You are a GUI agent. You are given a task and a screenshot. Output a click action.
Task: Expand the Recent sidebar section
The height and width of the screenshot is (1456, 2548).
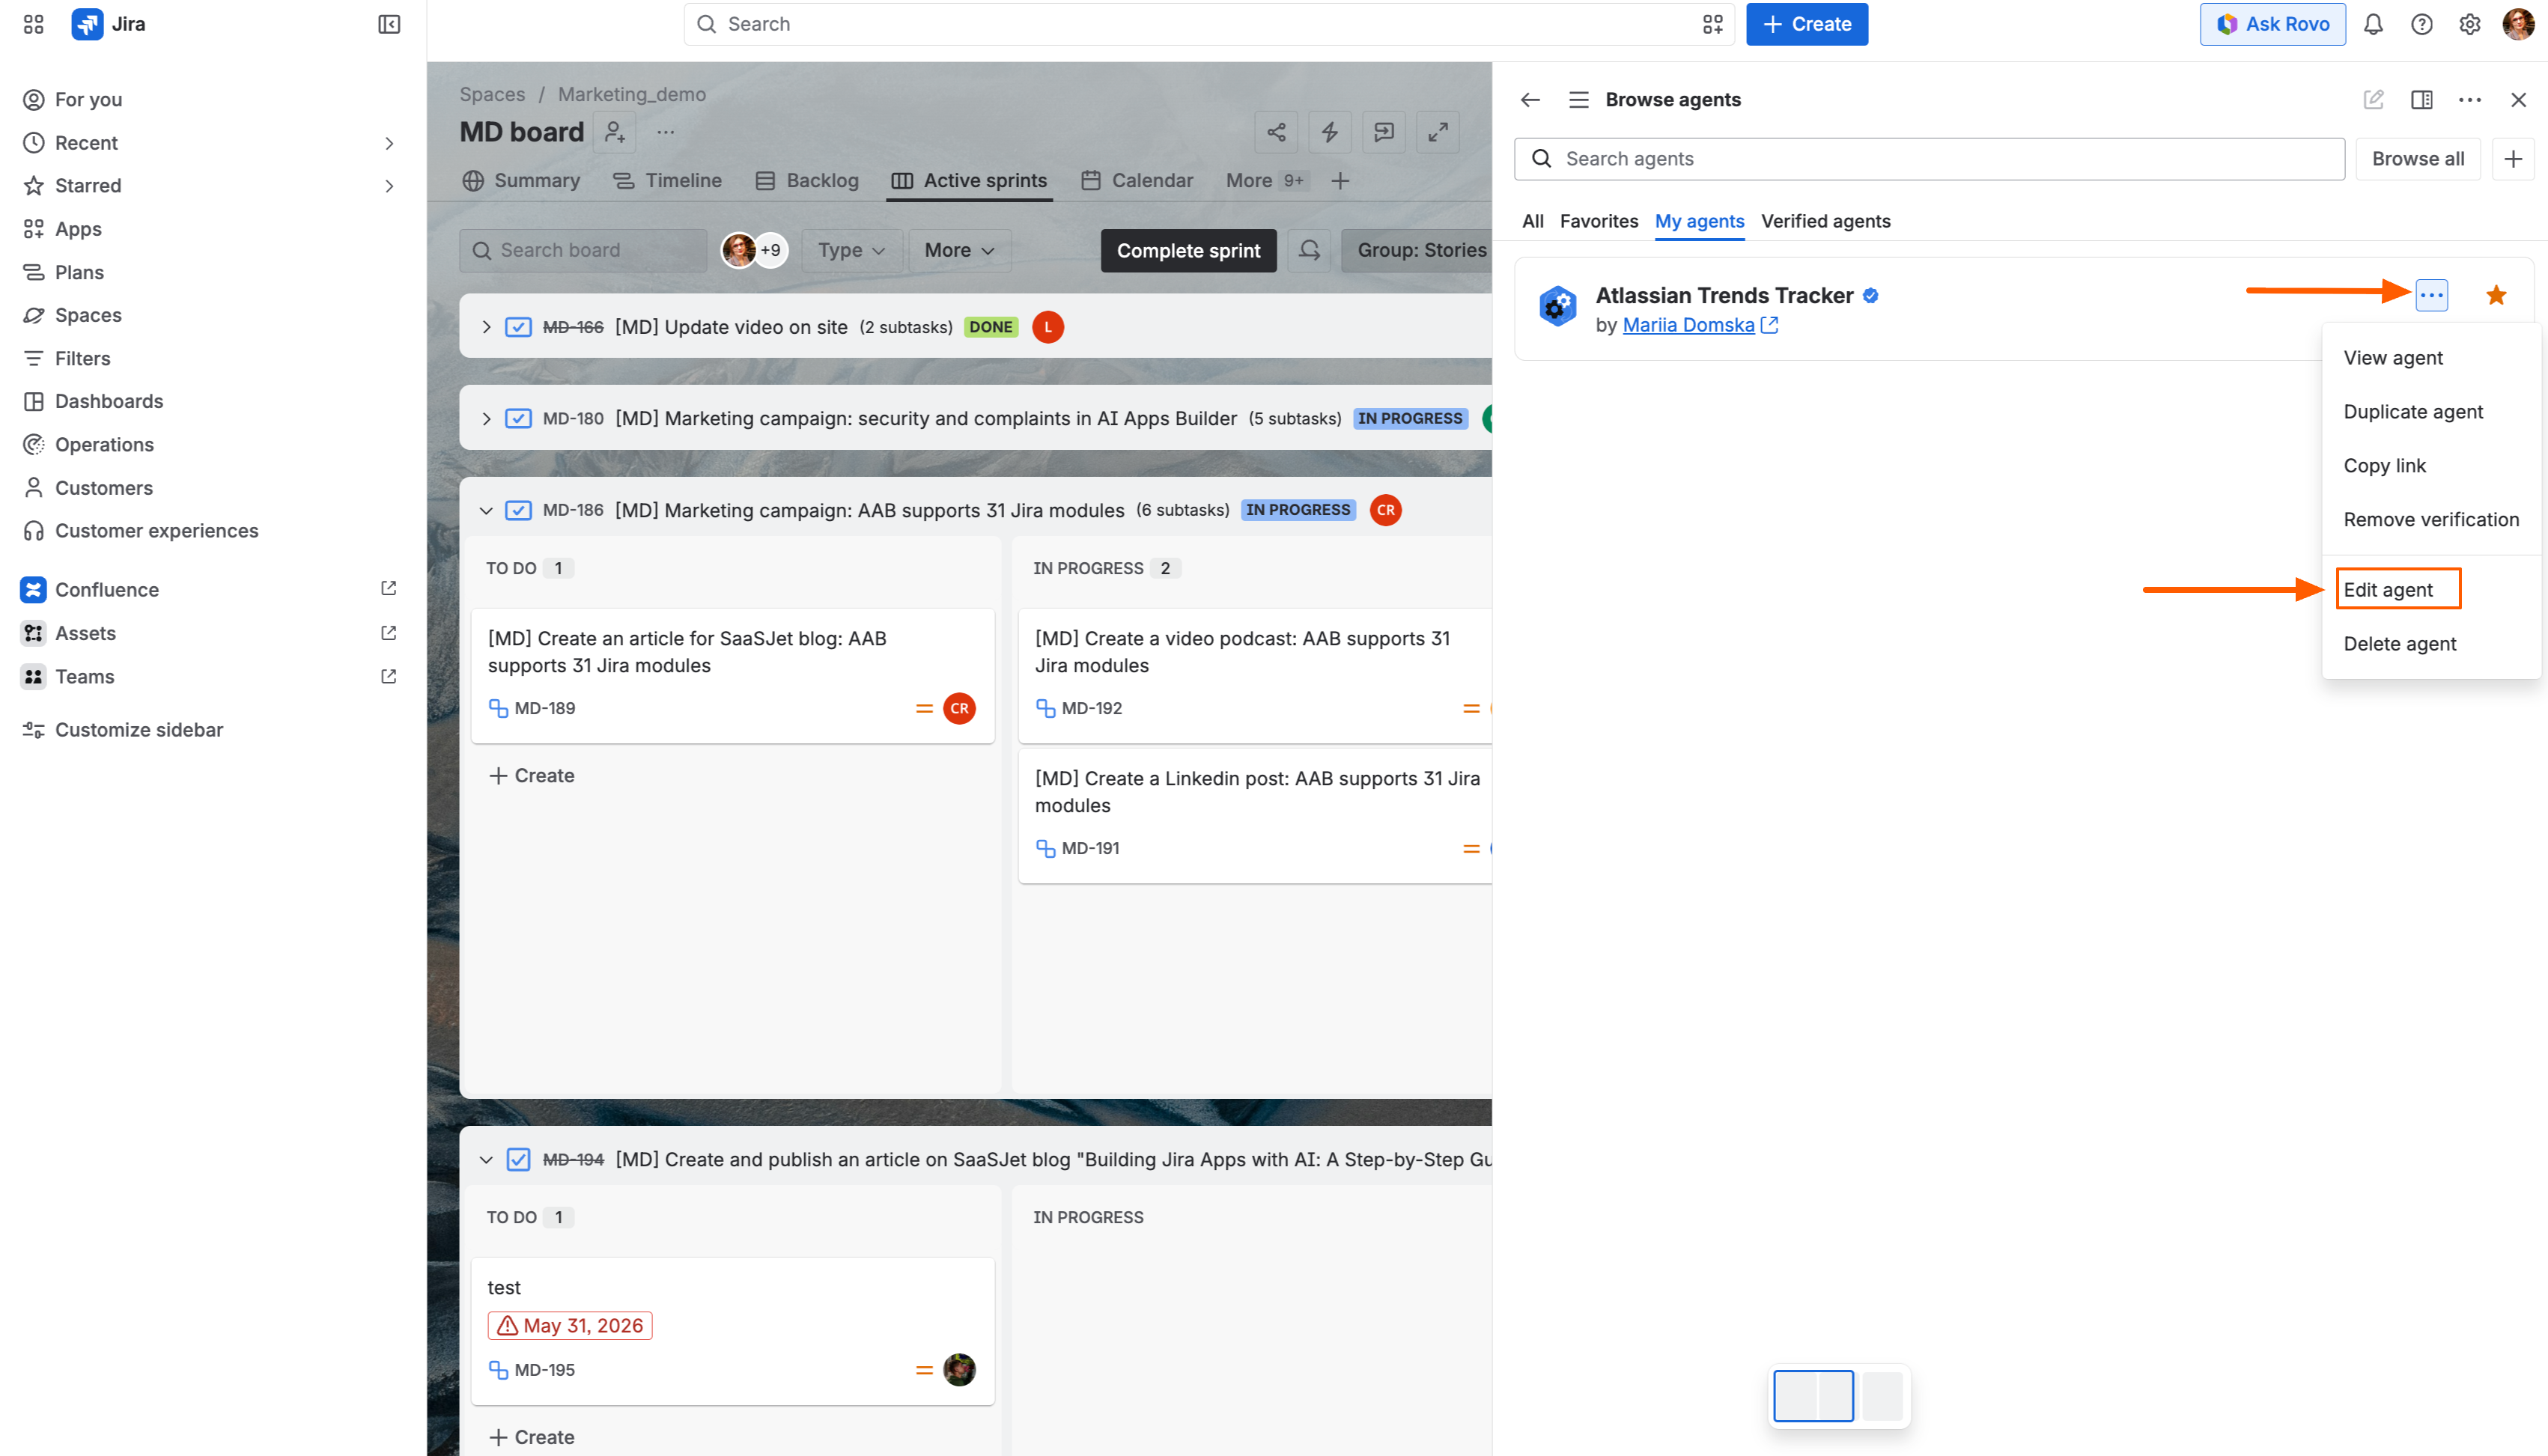[x=389, y=143]
